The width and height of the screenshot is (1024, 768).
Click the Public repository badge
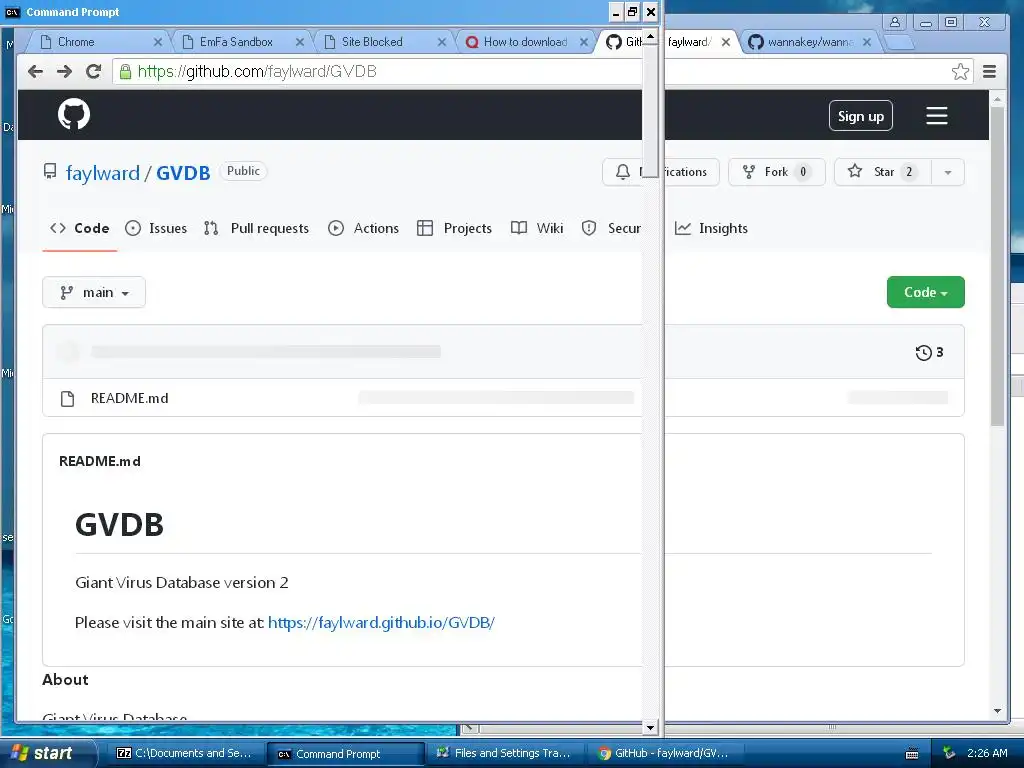243,171
